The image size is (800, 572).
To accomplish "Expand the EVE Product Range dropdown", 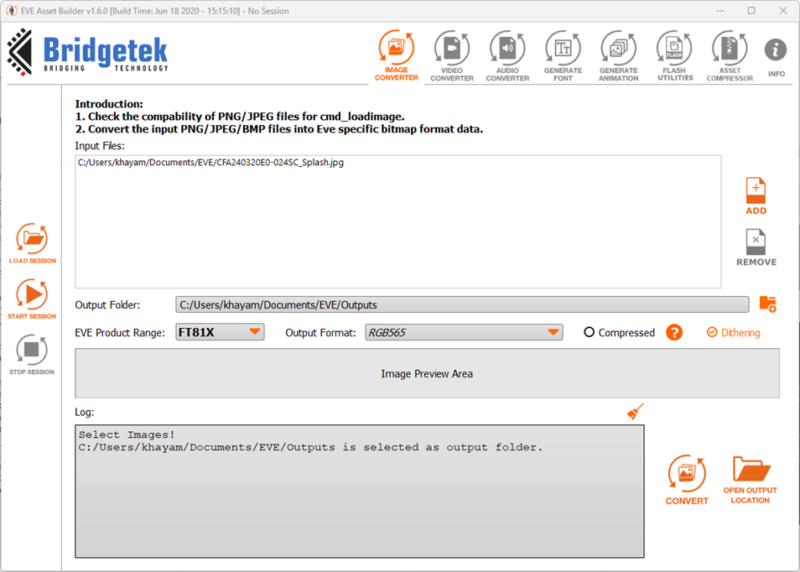I will click(x=220, y=332).
